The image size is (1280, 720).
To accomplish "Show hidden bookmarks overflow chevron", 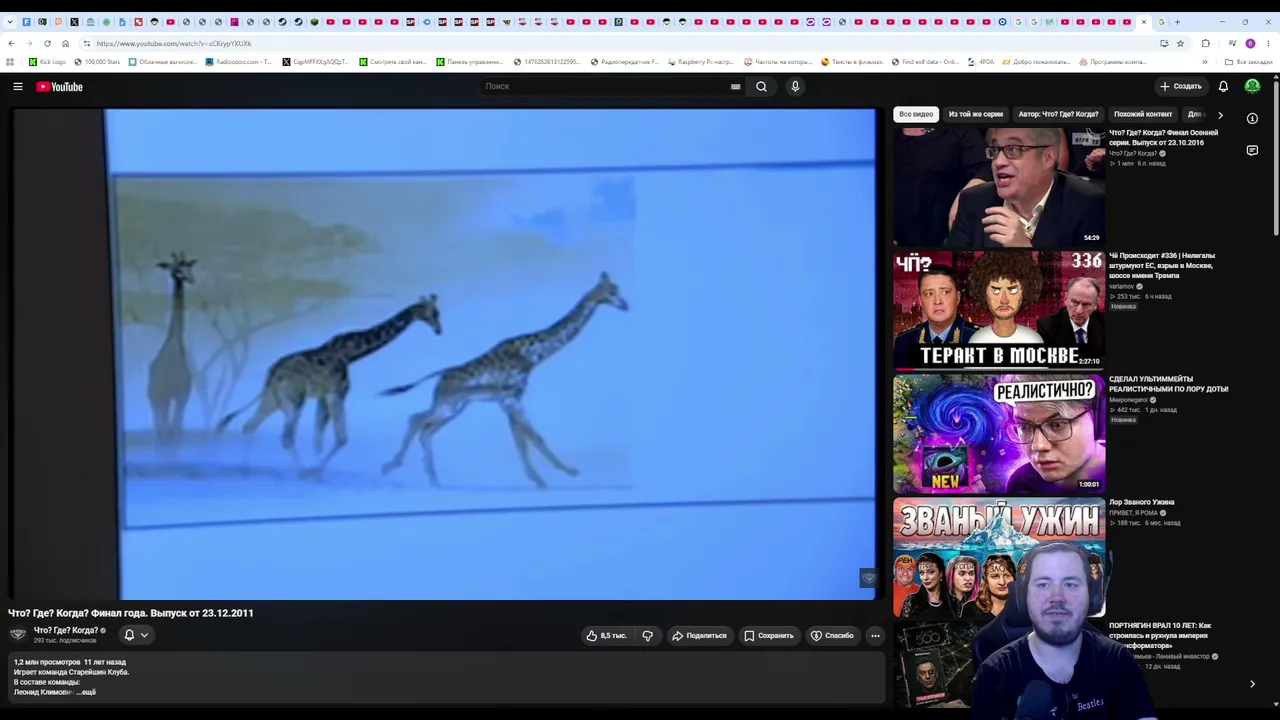I will 1204,62.
